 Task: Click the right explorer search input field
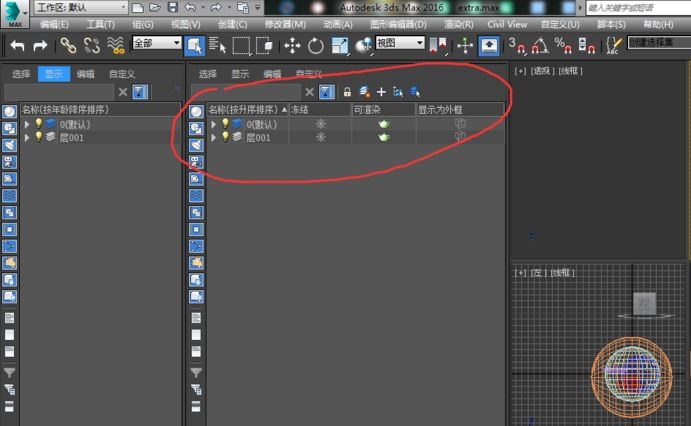coord(246,92)
